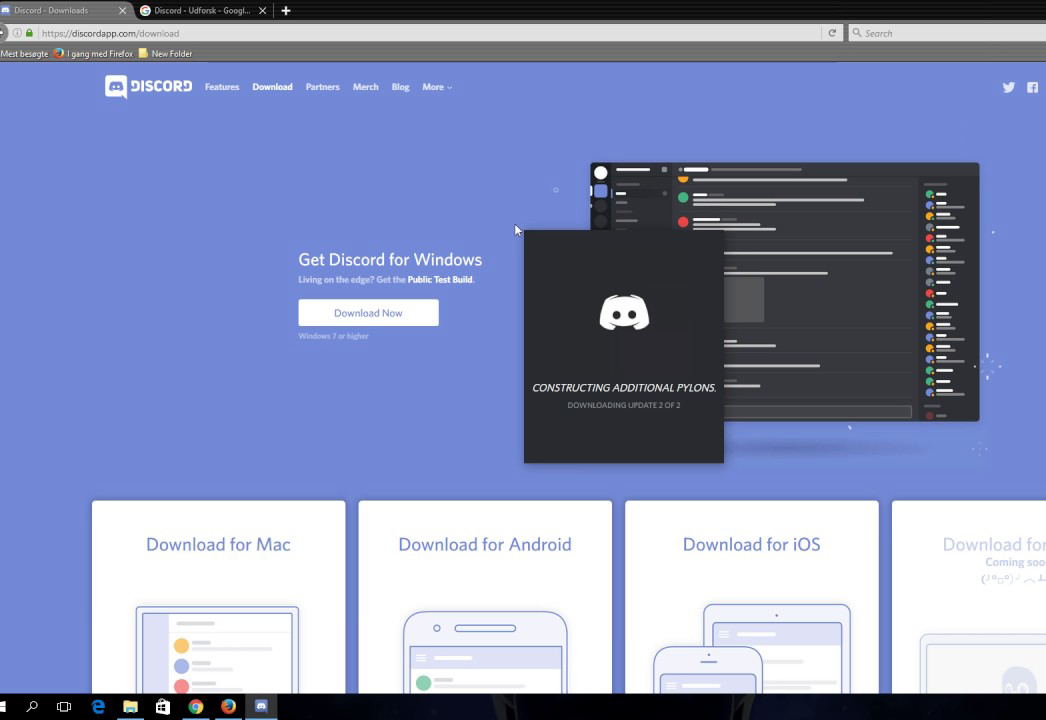Click the Mac laptop illustration
The image size is (1046, 720).
click(x=217, y=649)
